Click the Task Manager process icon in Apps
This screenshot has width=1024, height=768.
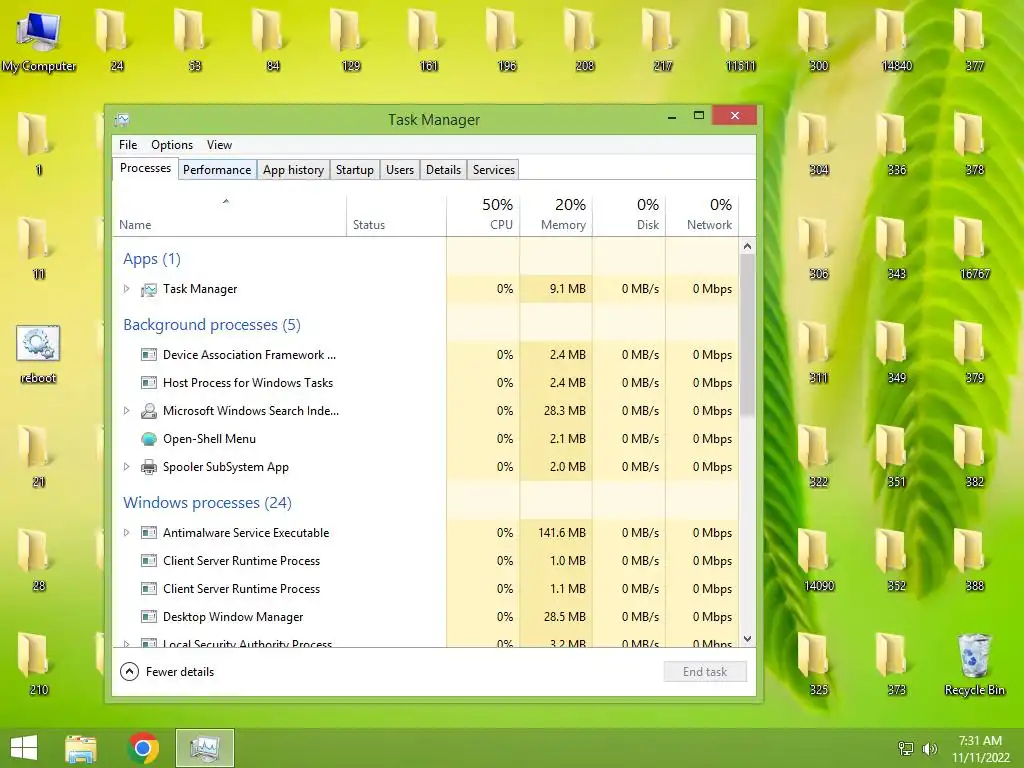pyautogui.click(x=149, y=289)
